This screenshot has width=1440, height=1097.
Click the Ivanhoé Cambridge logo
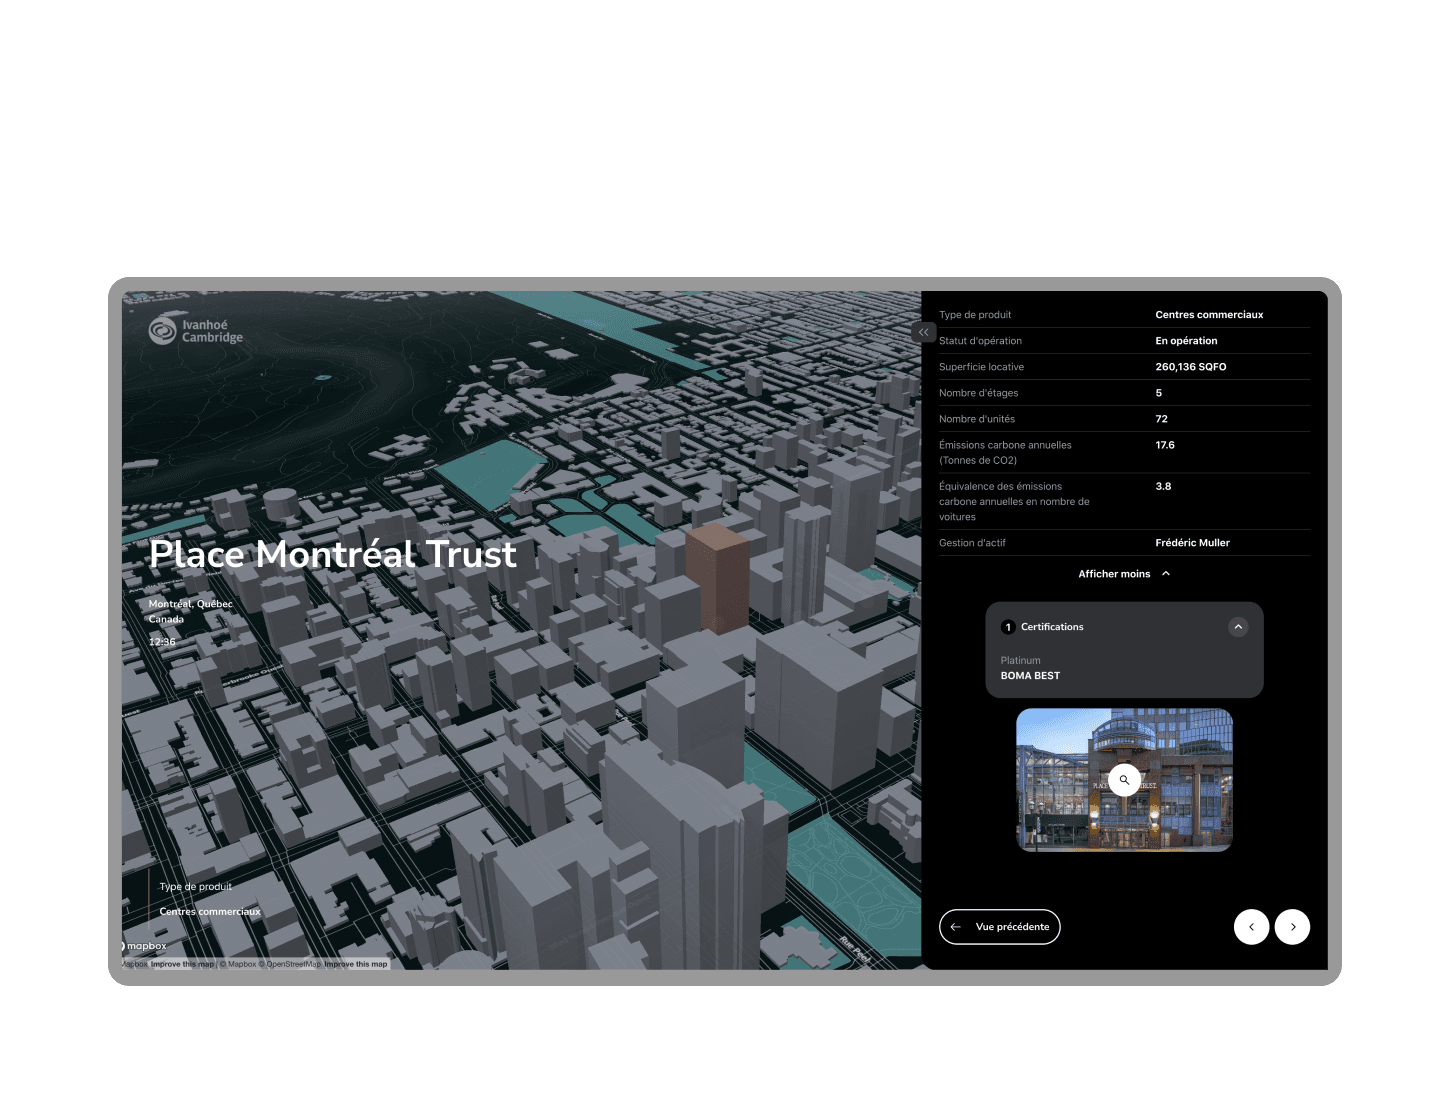pos(196,331)
